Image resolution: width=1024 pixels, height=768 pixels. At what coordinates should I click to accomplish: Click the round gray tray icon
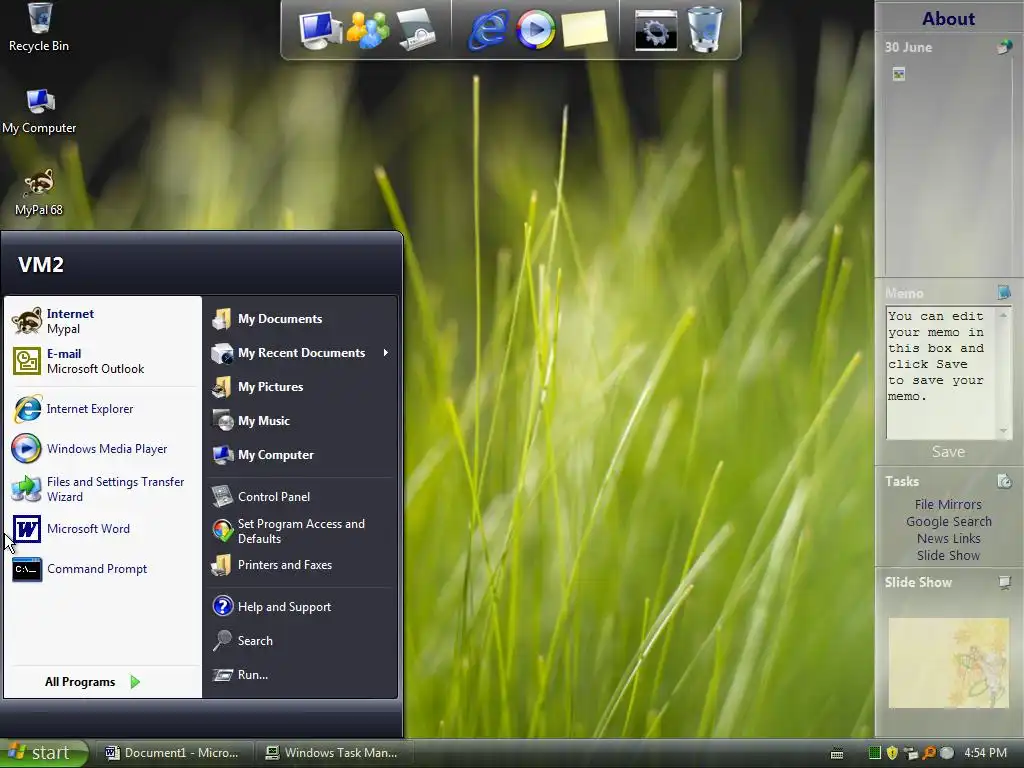[x=946, y=753]
